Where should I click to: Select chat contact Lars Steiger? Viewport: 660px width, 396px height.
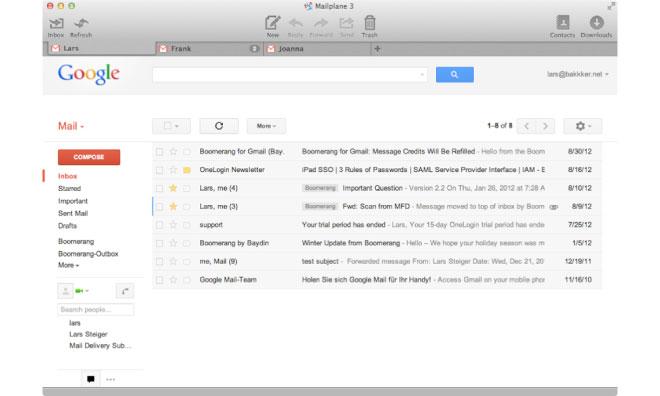pyautogui.click(x=88, y=334)
